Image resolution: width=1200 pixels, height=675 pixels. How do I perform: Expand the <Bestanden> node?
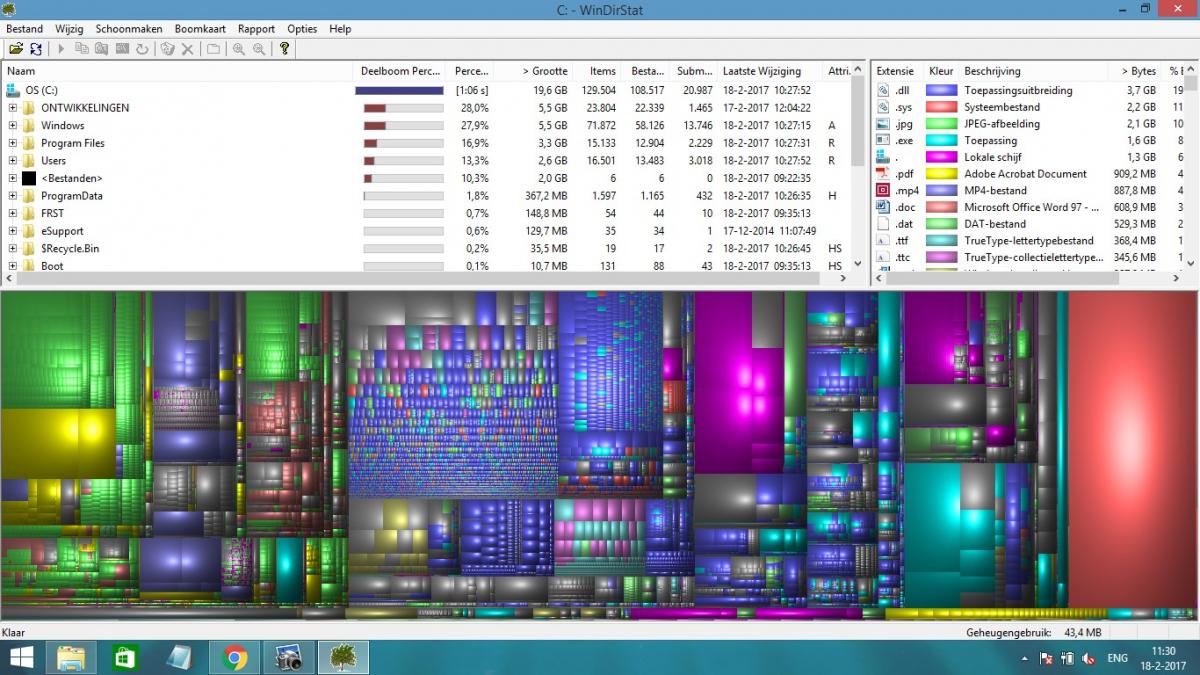(13, 178)
